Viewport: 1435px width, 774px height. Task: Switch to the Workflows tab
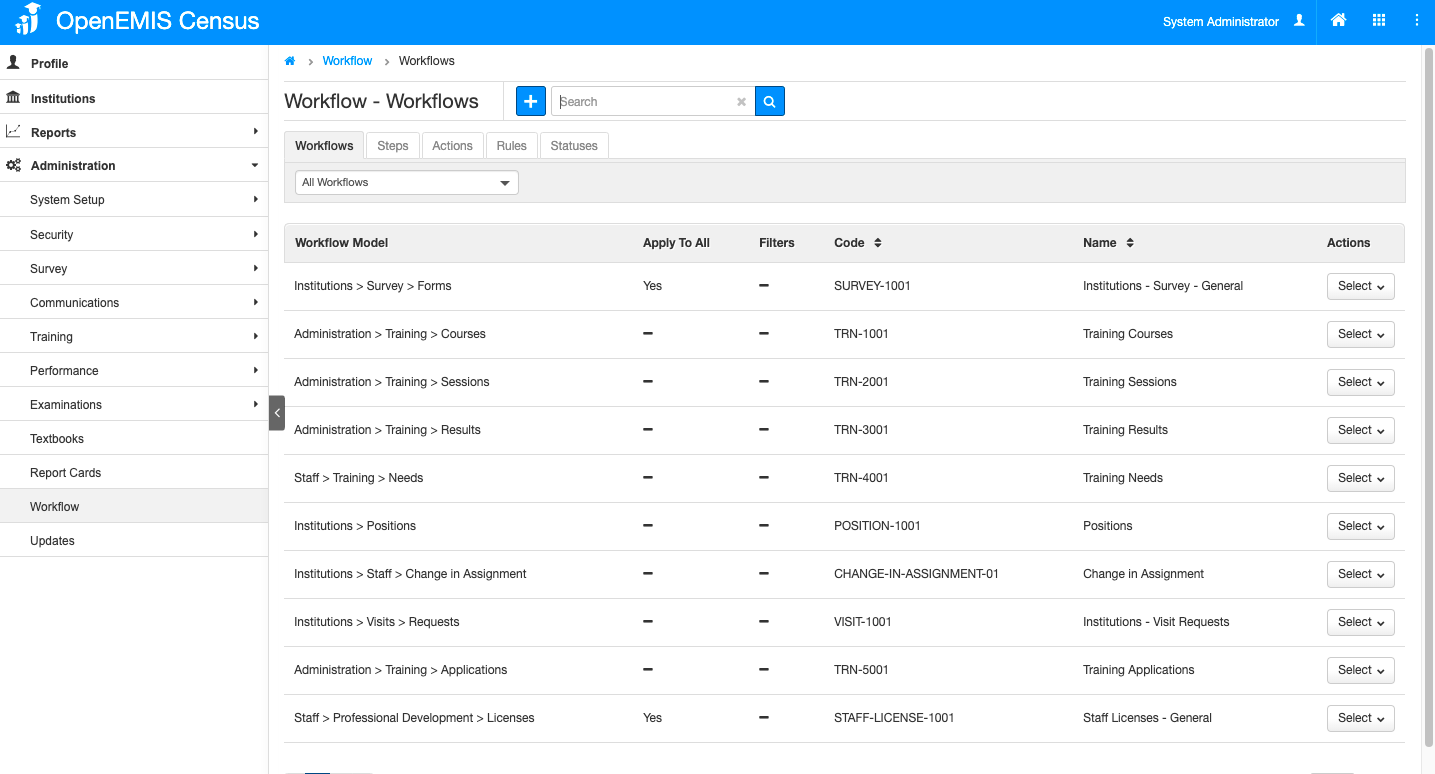[x=324, y=145]
